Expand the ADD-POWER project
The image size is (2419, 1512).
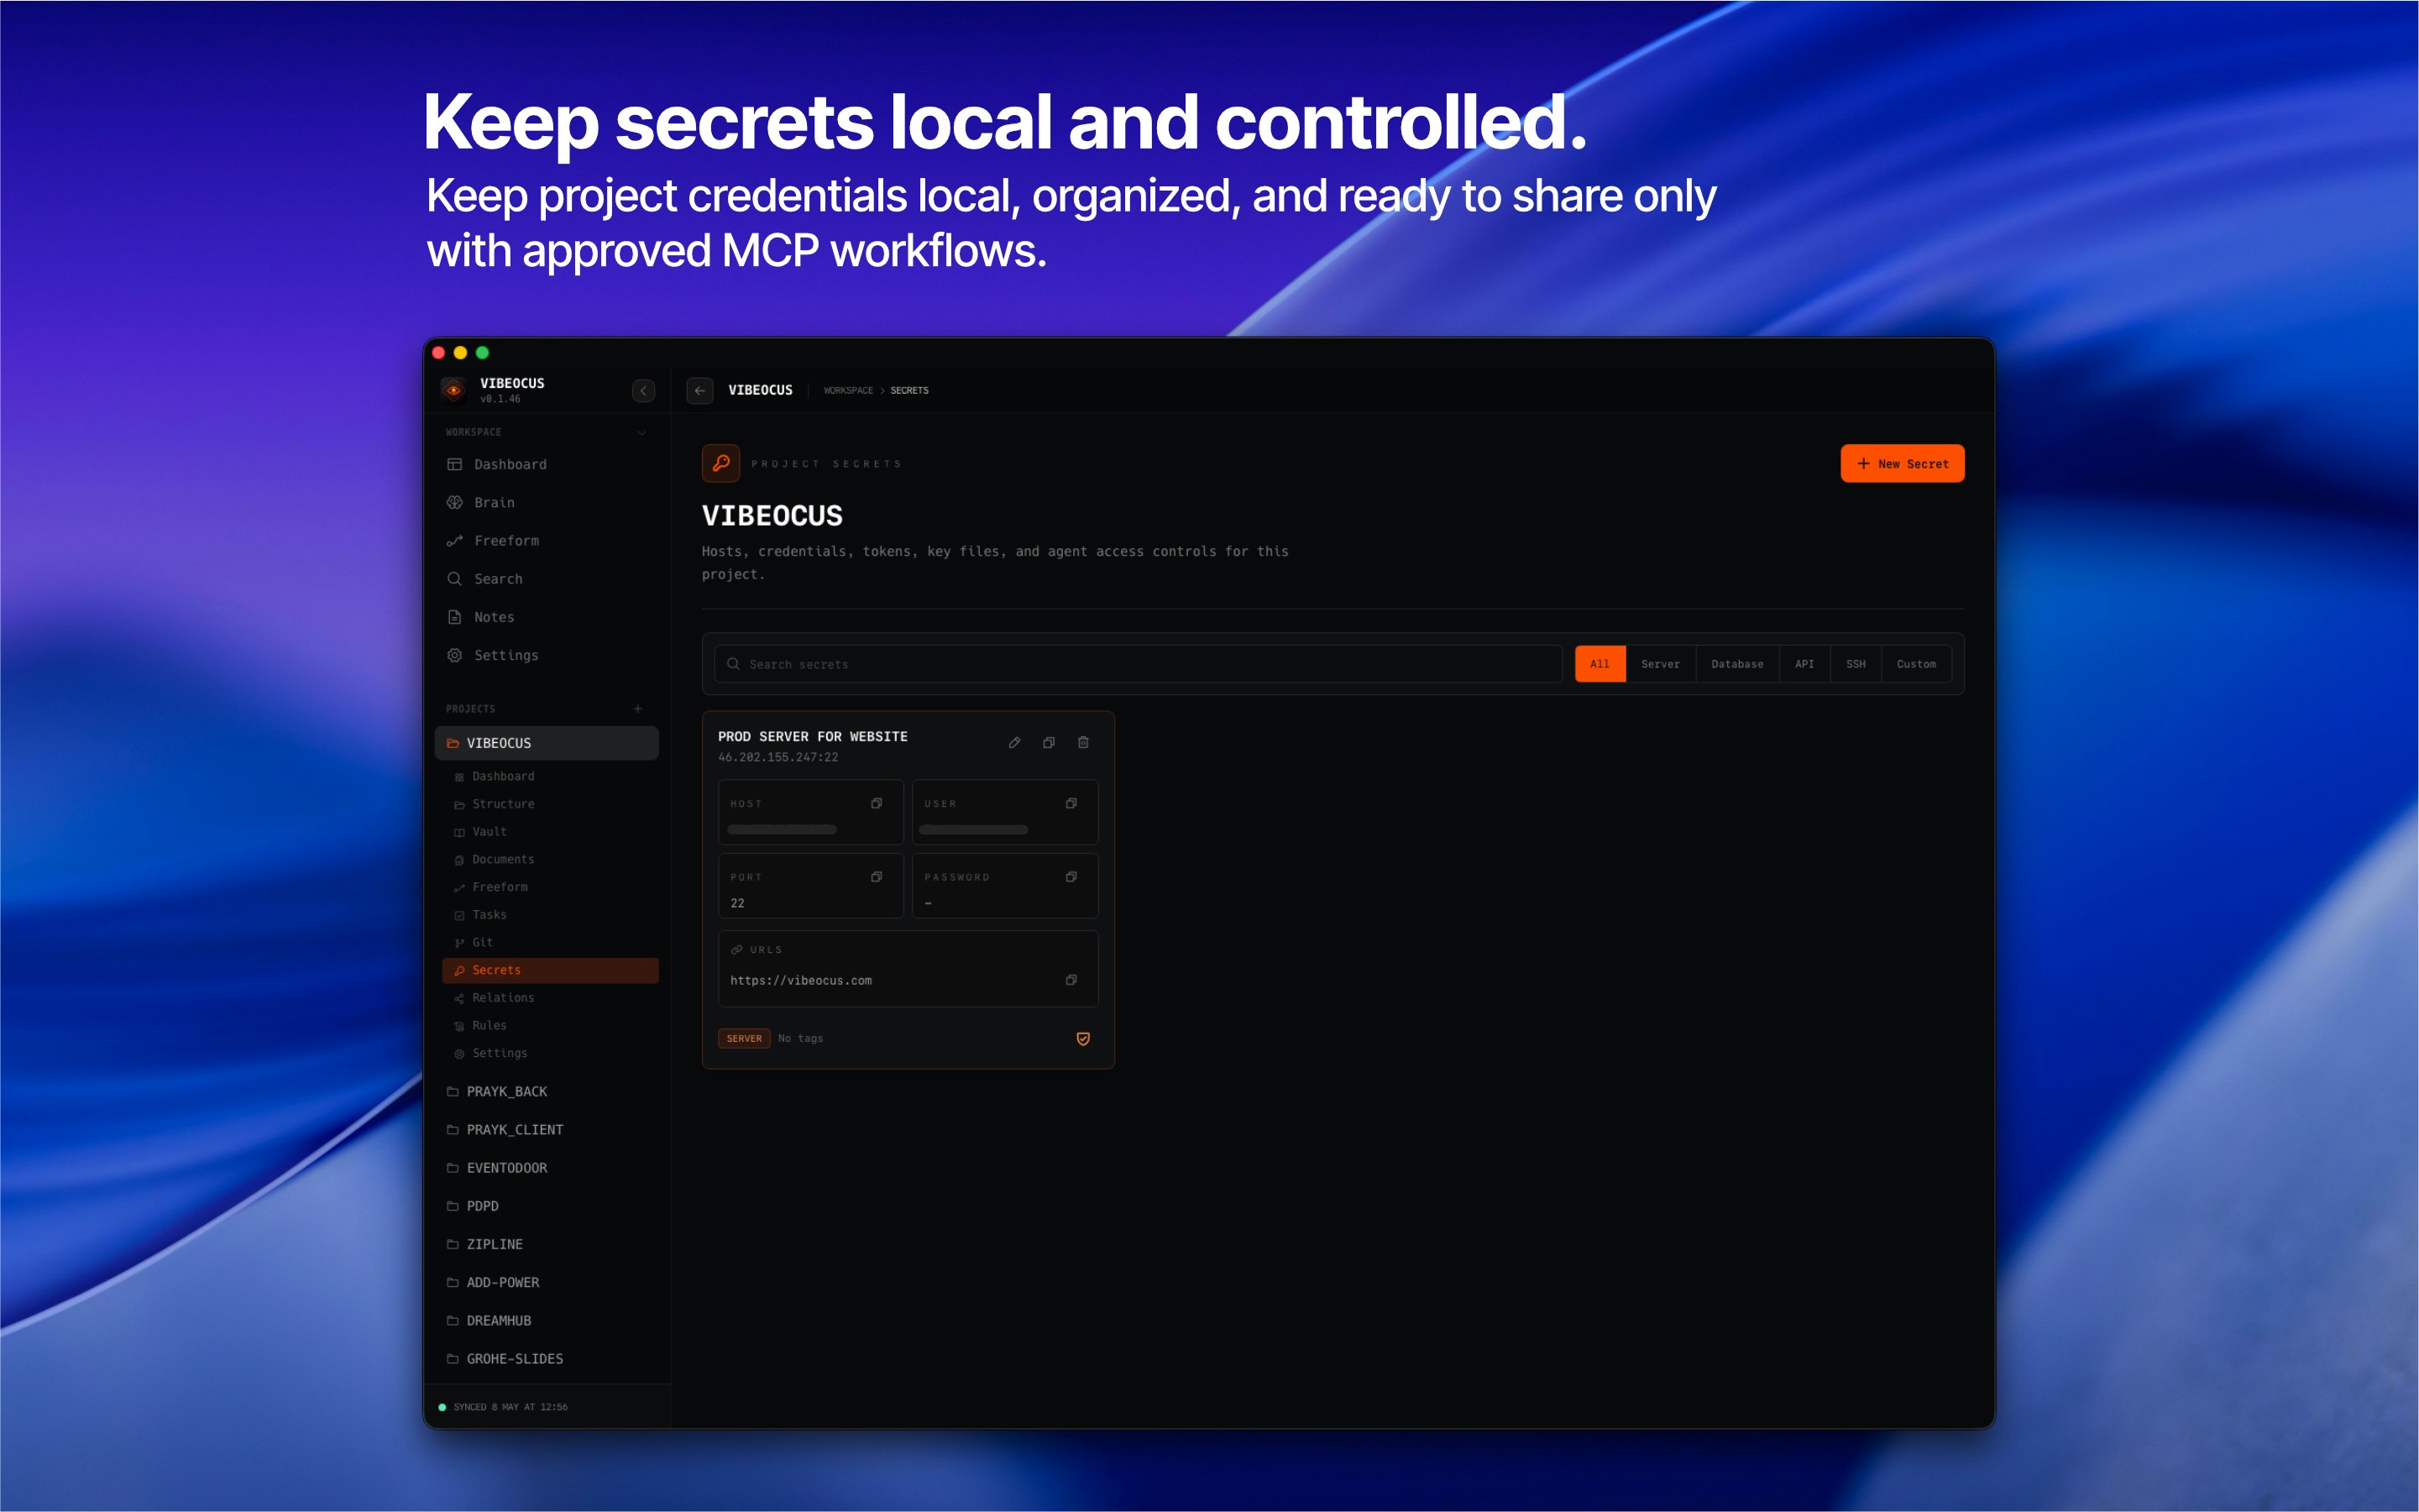pyautogui.click(x=547, y=1281)
